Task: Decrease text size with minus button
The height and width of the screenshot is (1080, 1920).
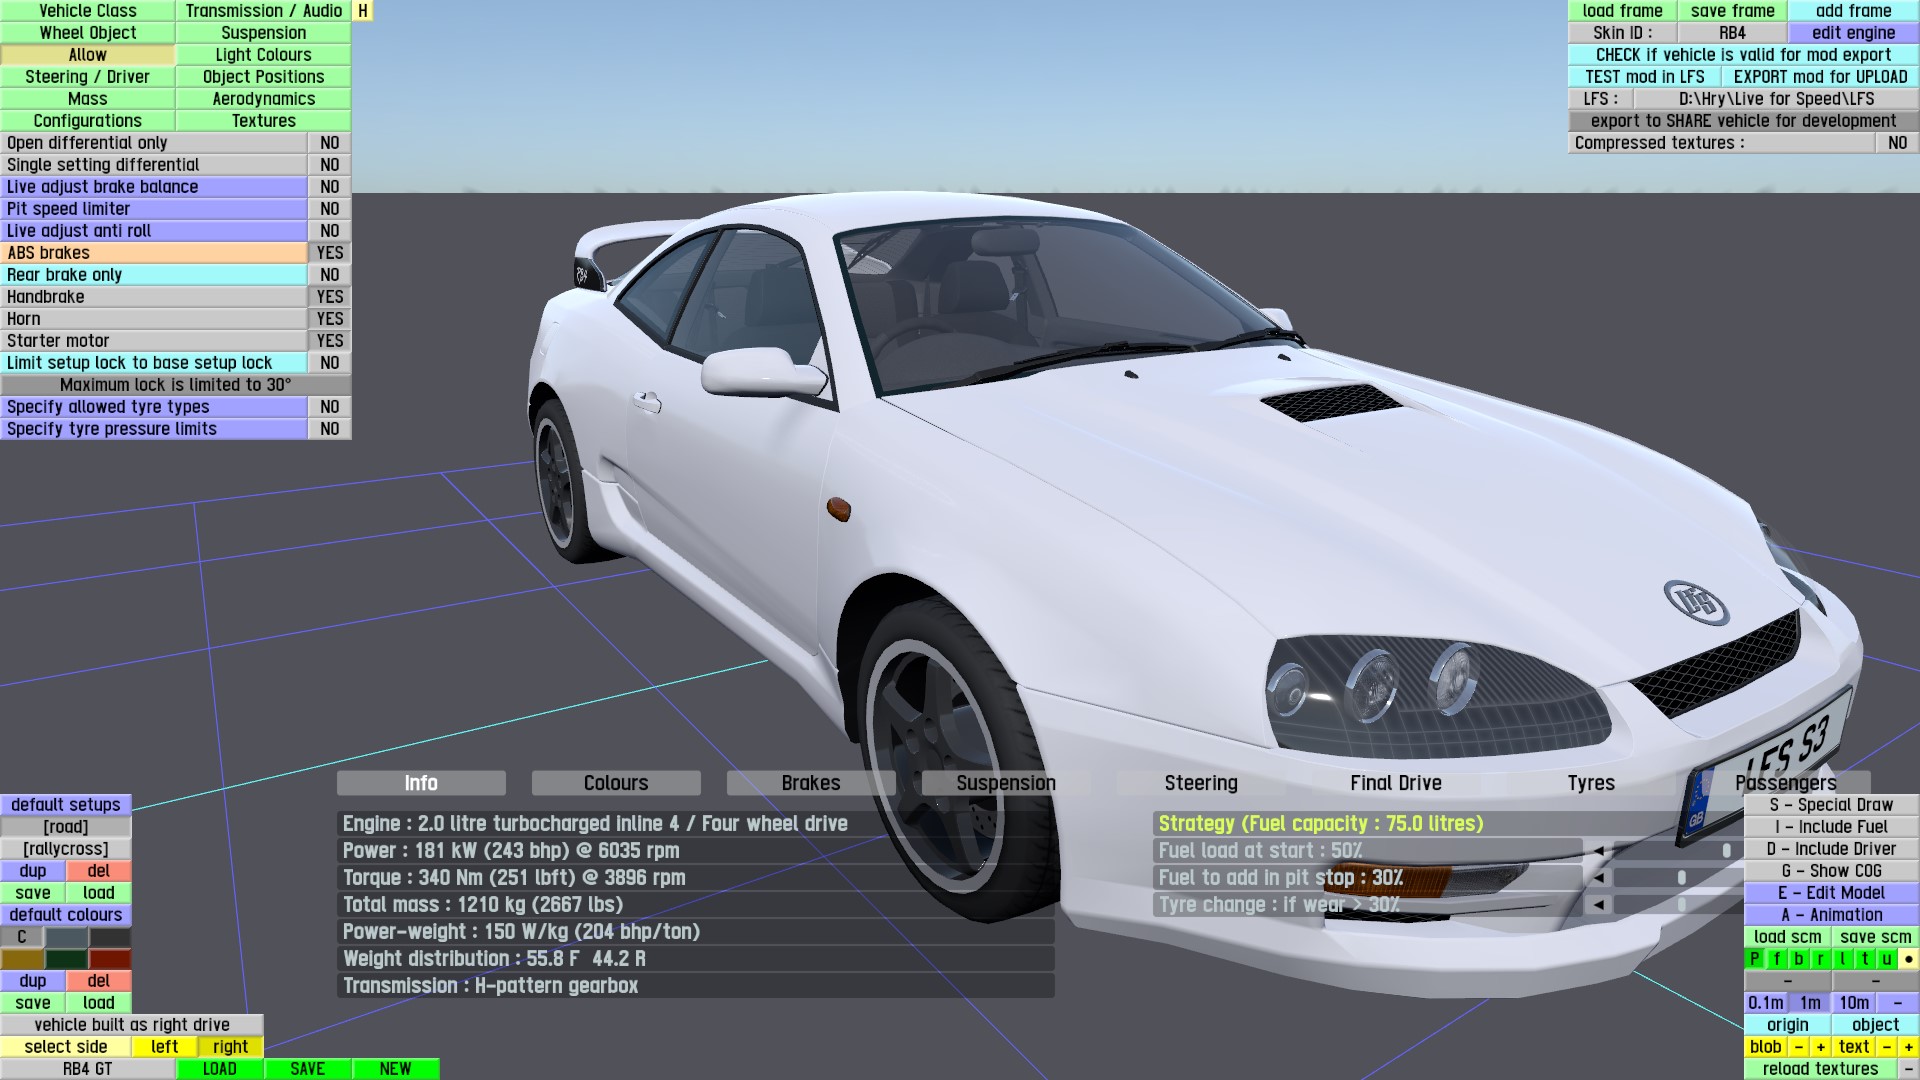Action: coord(1886,1047)
